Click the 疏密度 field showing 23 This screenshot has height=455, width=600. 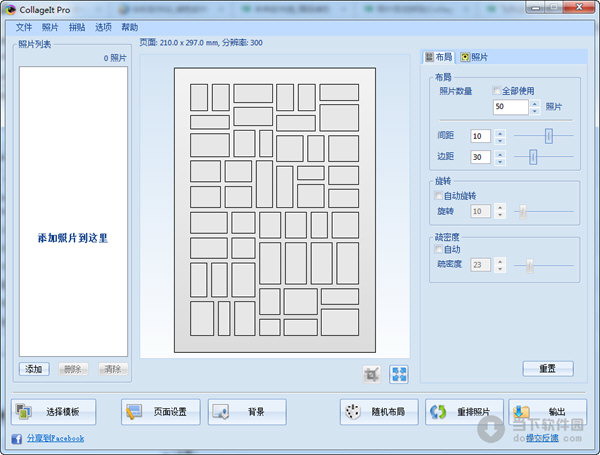pyautogui.click(x=480, y=265)
